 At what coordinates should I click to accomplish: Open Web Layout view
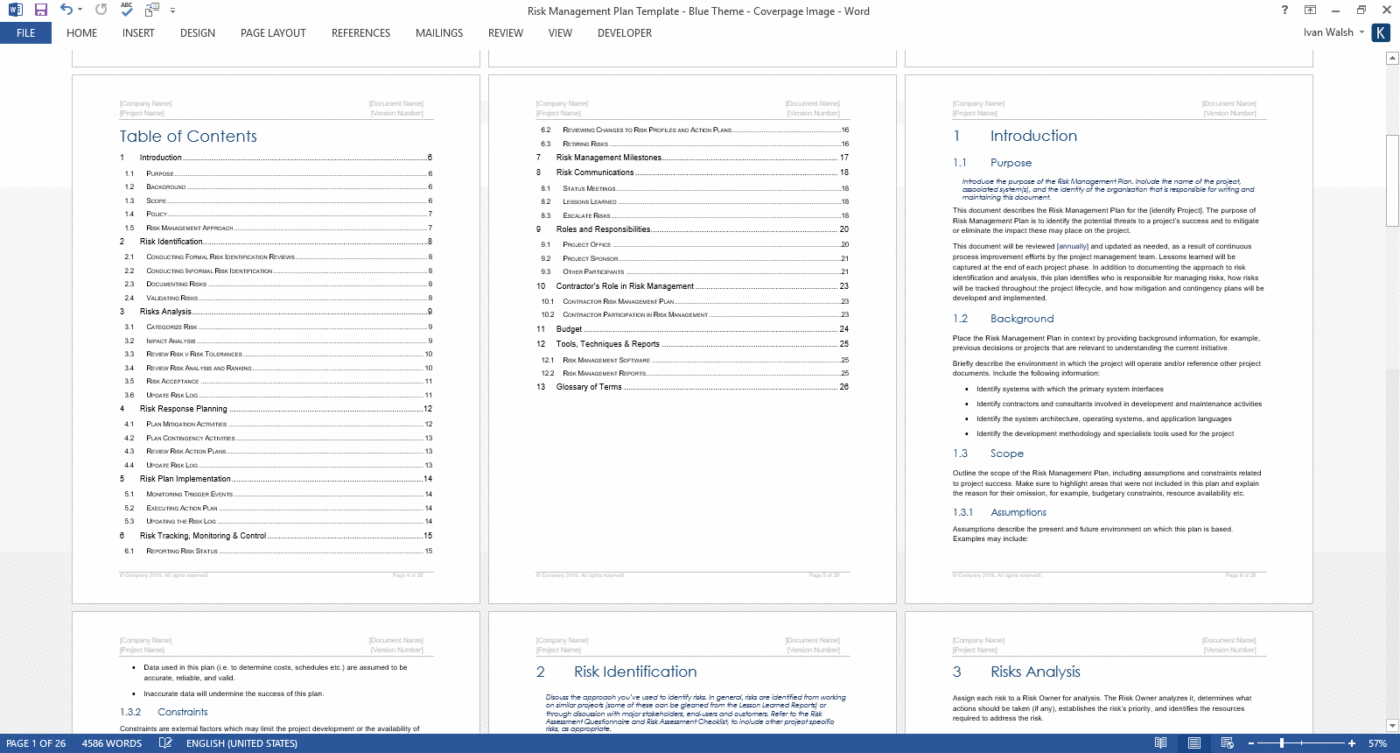coord(1225,743)
